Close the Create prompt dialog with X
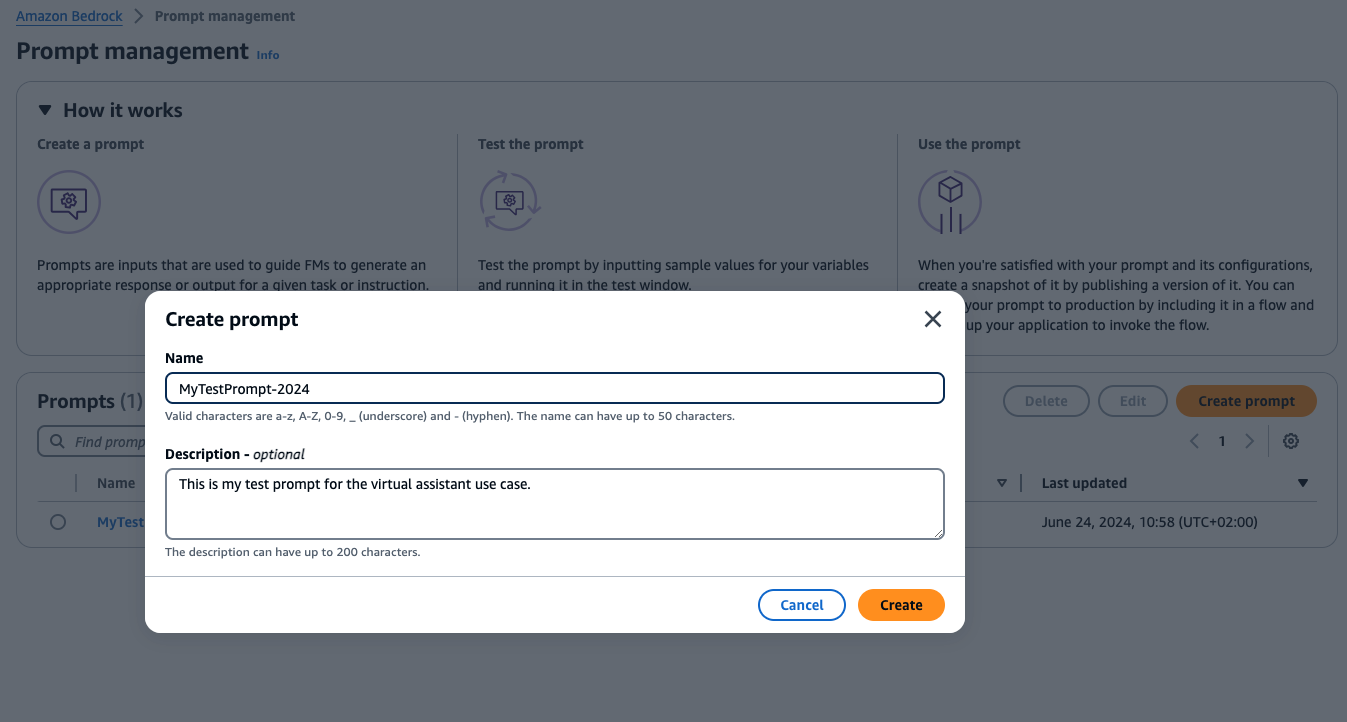The width and height of the screenshot is (1347, 722). point(932,319)
